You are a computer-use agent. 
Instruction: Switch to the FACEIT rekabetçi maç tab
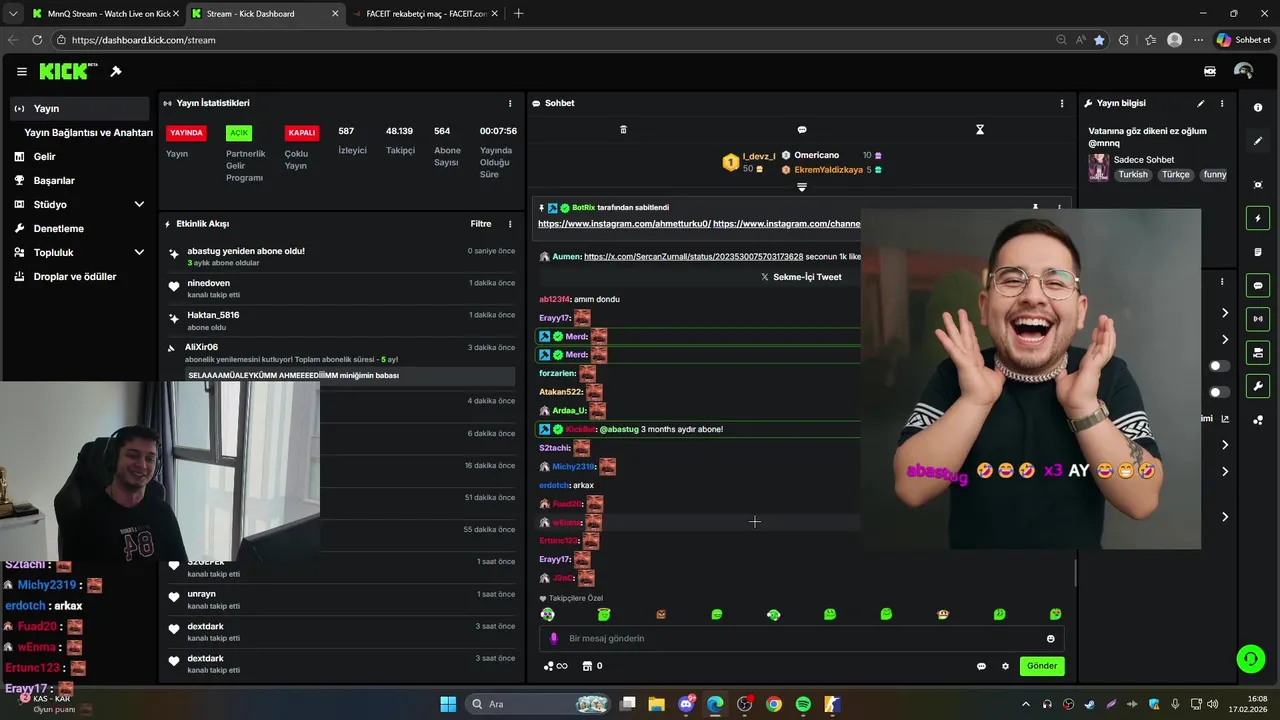point(426,14)
